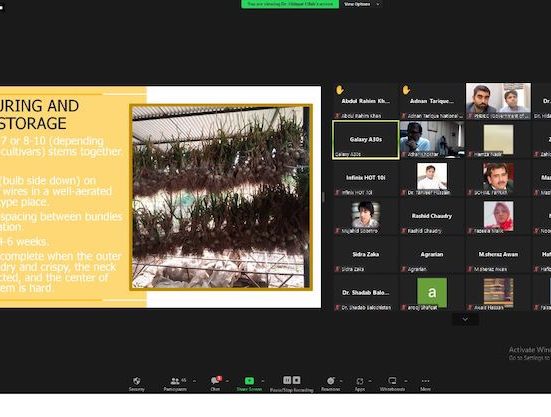Click raised hand icon on Adnan Tarique tile
The height and width of the screenshot is (417, 551).
406,90
